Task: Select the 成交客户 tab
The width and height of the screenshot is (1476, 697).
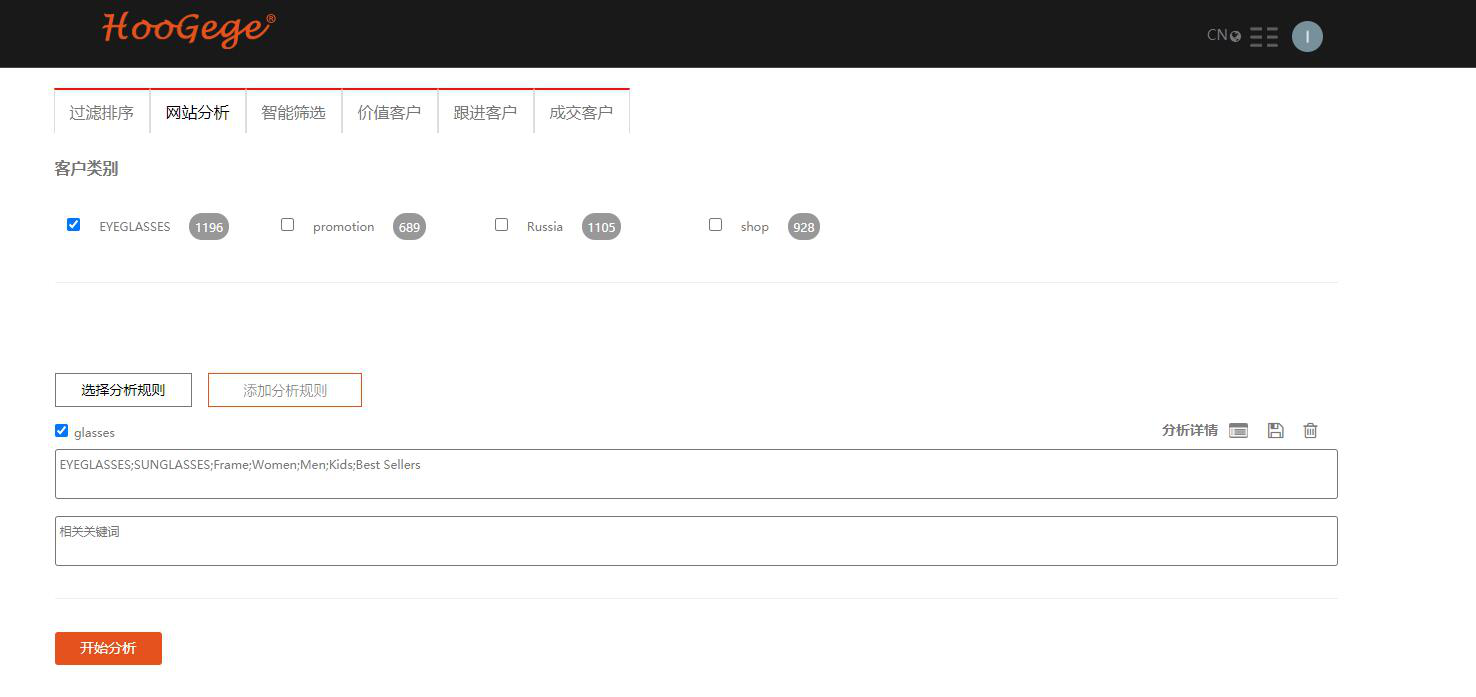Action: point(581,112)
